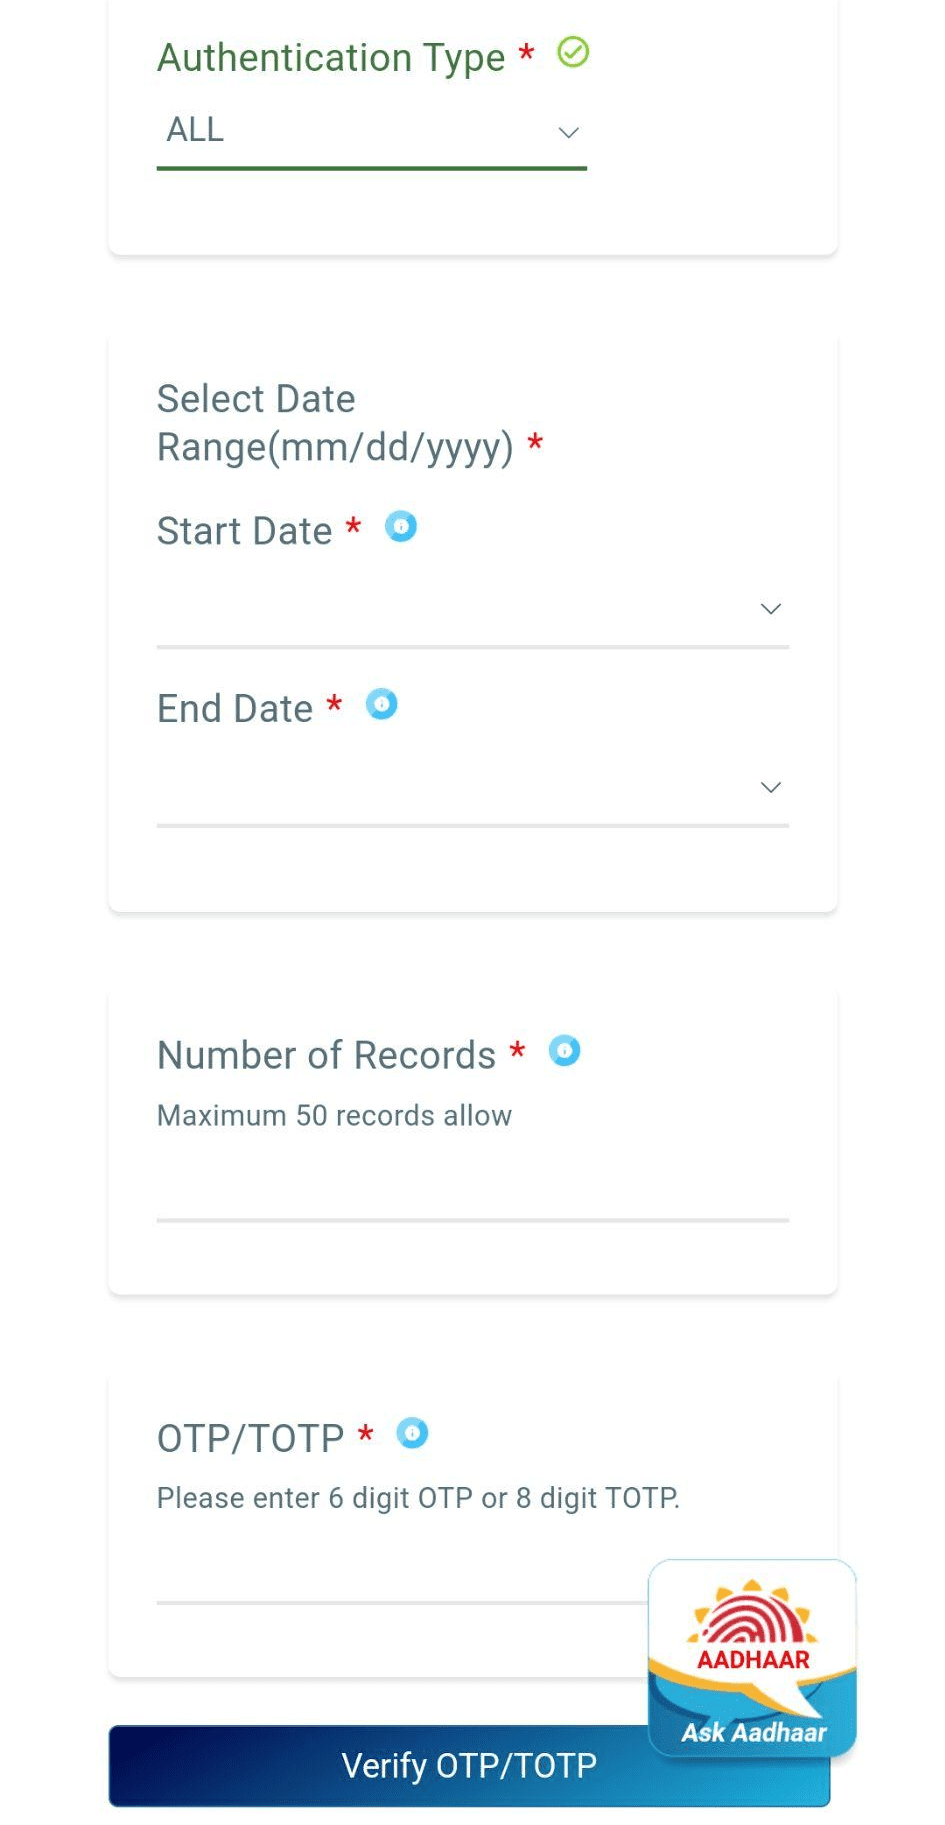Expand the End Date chevron arrow
This screenshot has height=1825, width=945.
(770, 788)
